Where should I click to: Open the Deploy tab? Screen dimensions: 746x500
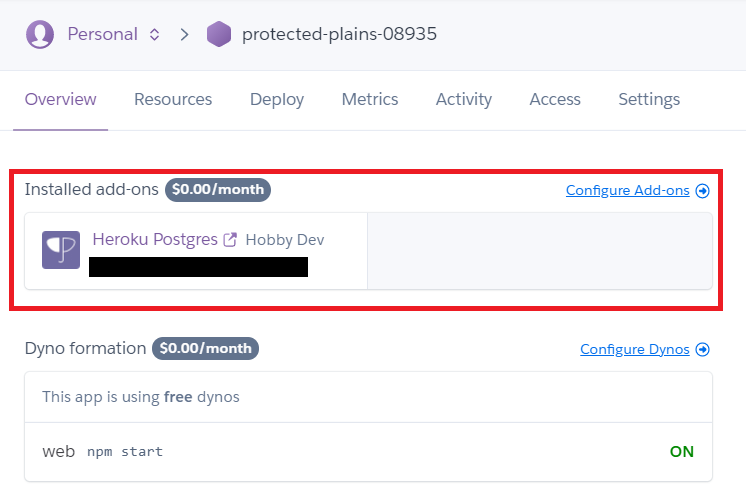pyautogui.click(x=277, y=99)
